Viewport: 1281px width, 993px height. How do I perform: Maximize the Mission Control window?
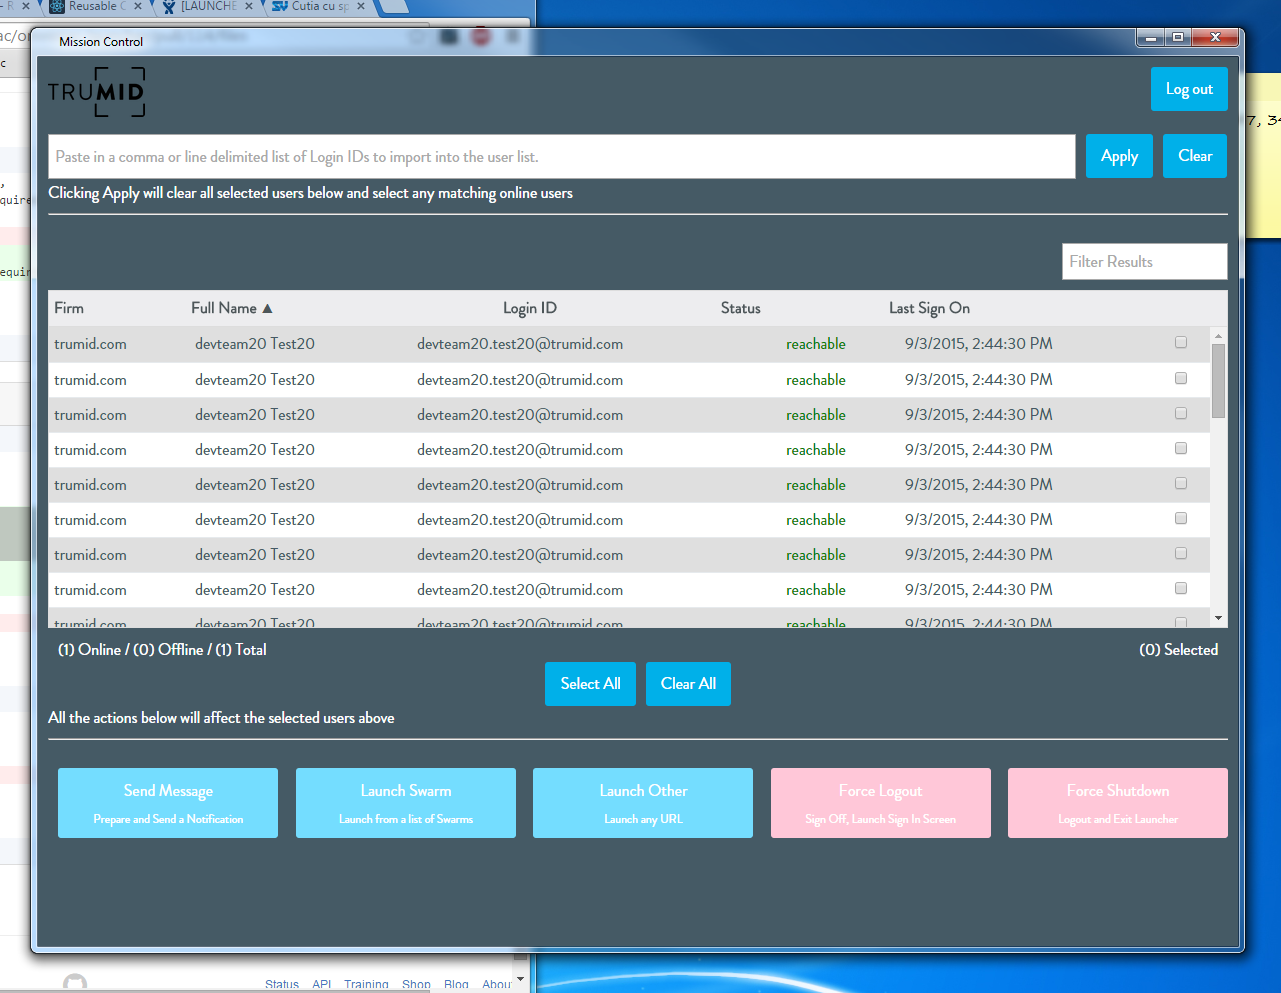(x=1179, y=38)
